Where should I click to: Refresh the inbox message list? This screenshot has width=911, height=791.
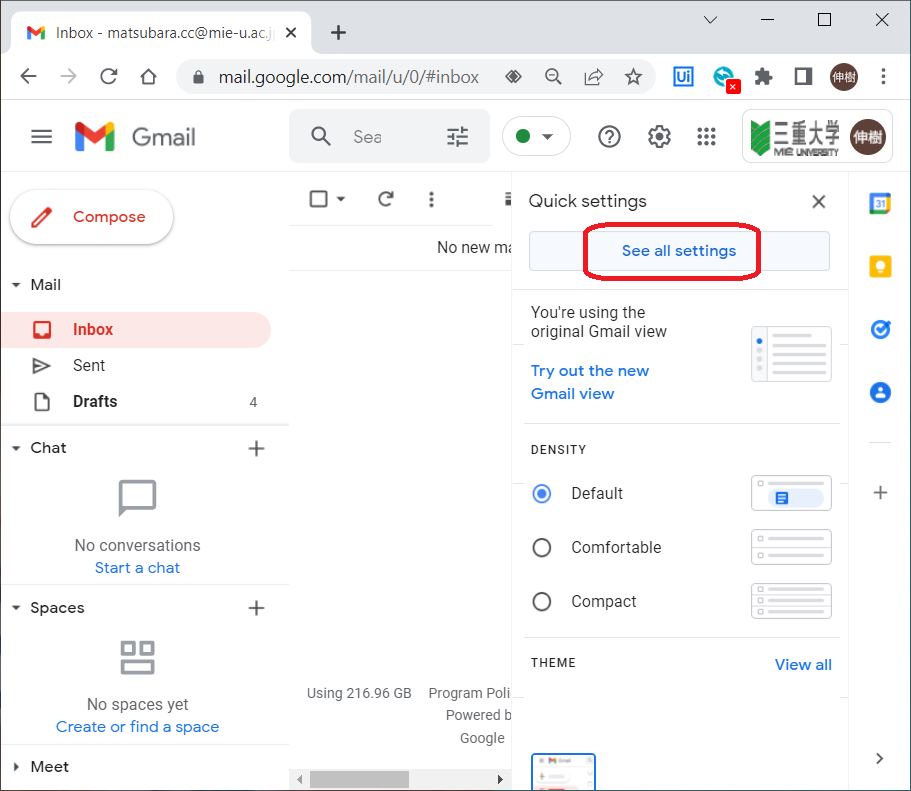click(x=386, y=199)
